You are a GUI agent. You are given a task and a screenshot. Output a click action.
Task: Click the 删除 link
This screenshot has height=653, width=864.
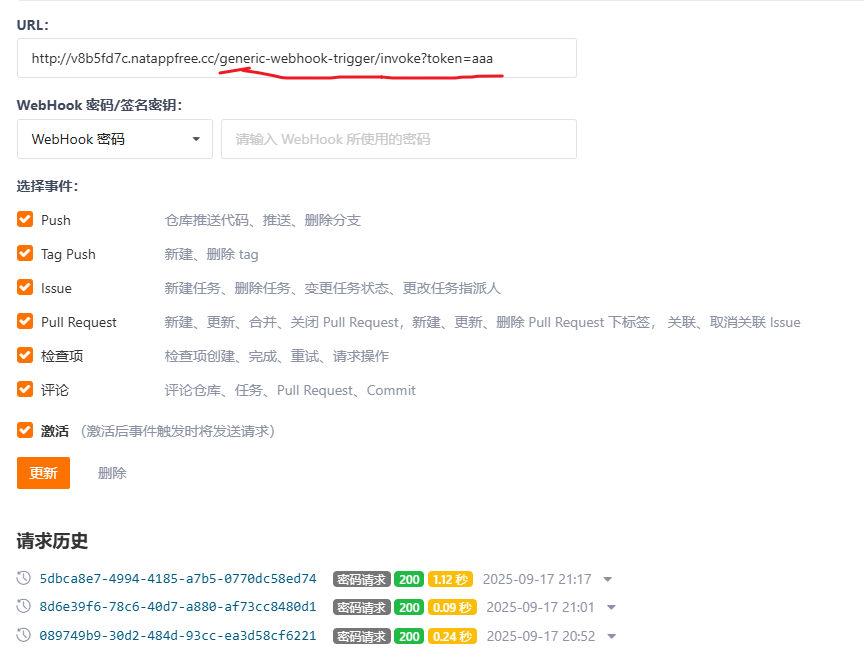(112, 473)
